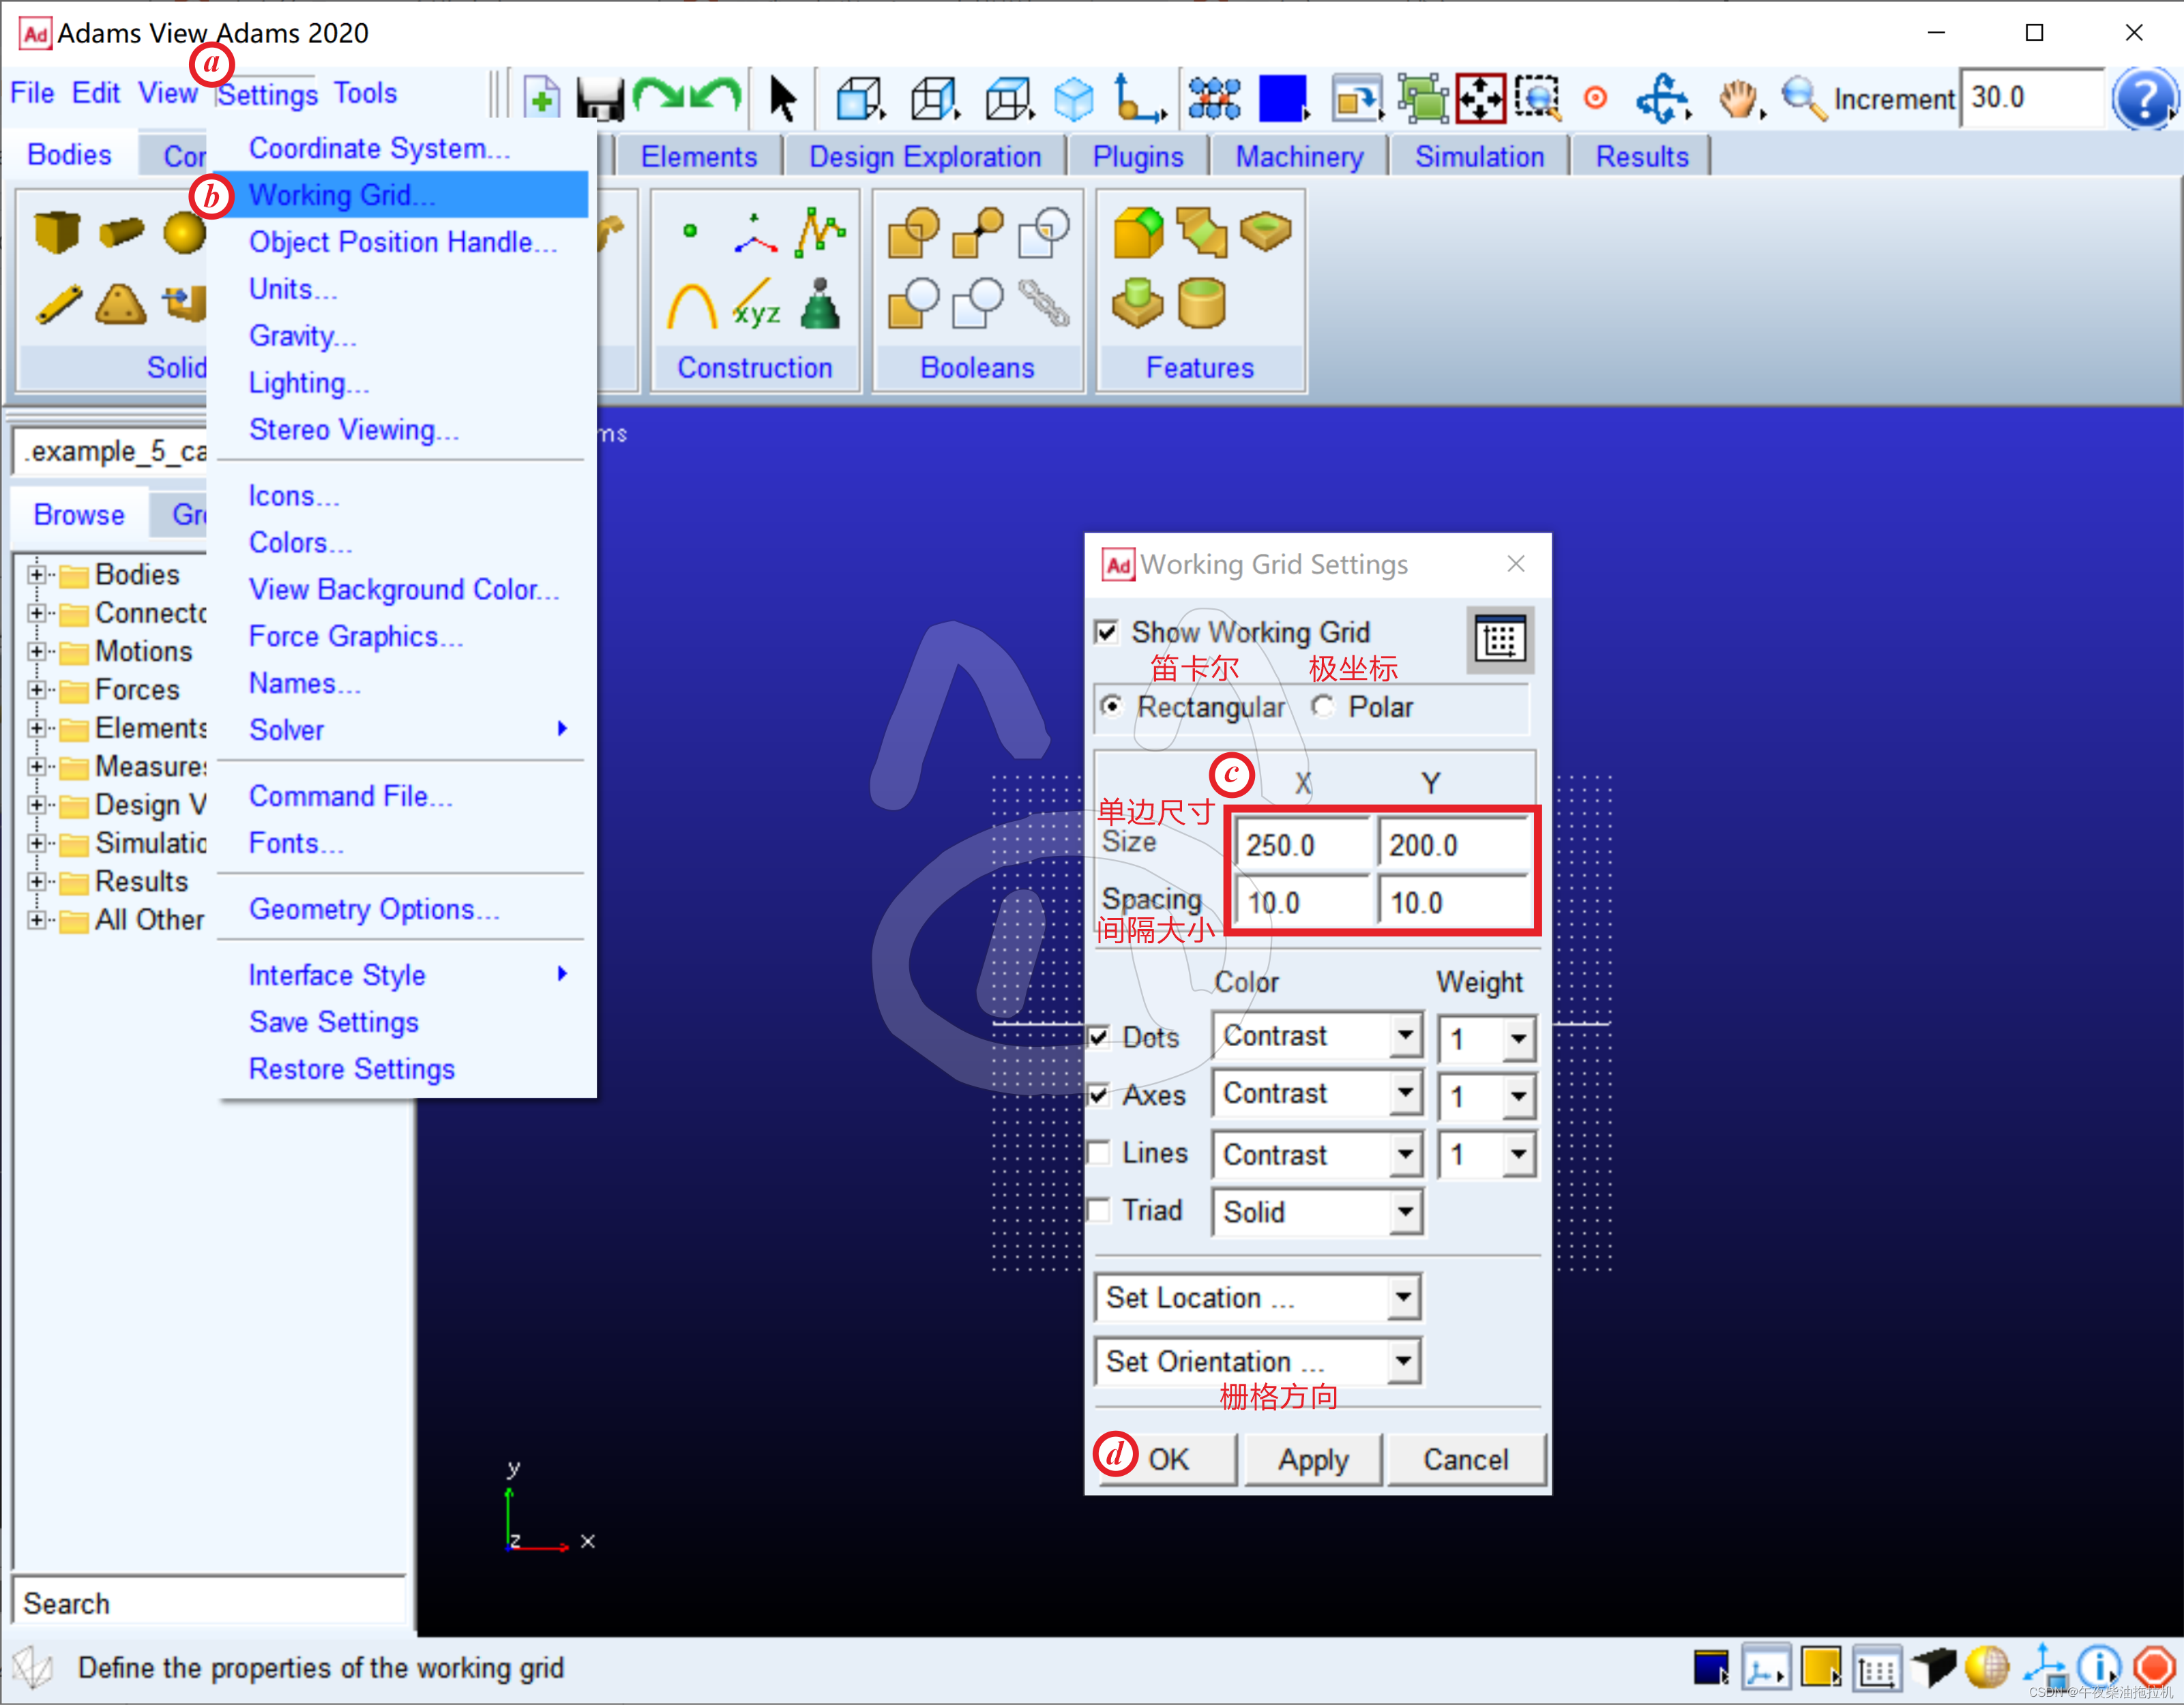The height and width of the screenshot is (1705, 2184).
Task: Click the blue question mark help icon
Action: (2143, 99)
